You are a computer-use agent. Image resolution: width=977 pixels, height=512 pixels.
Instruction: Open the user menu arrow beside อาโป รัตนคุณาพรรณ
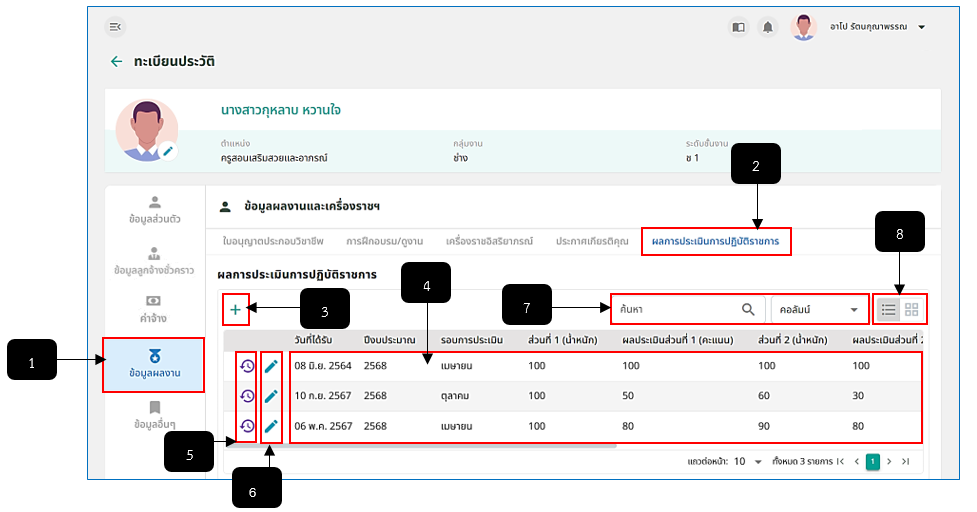pos(922,27)
